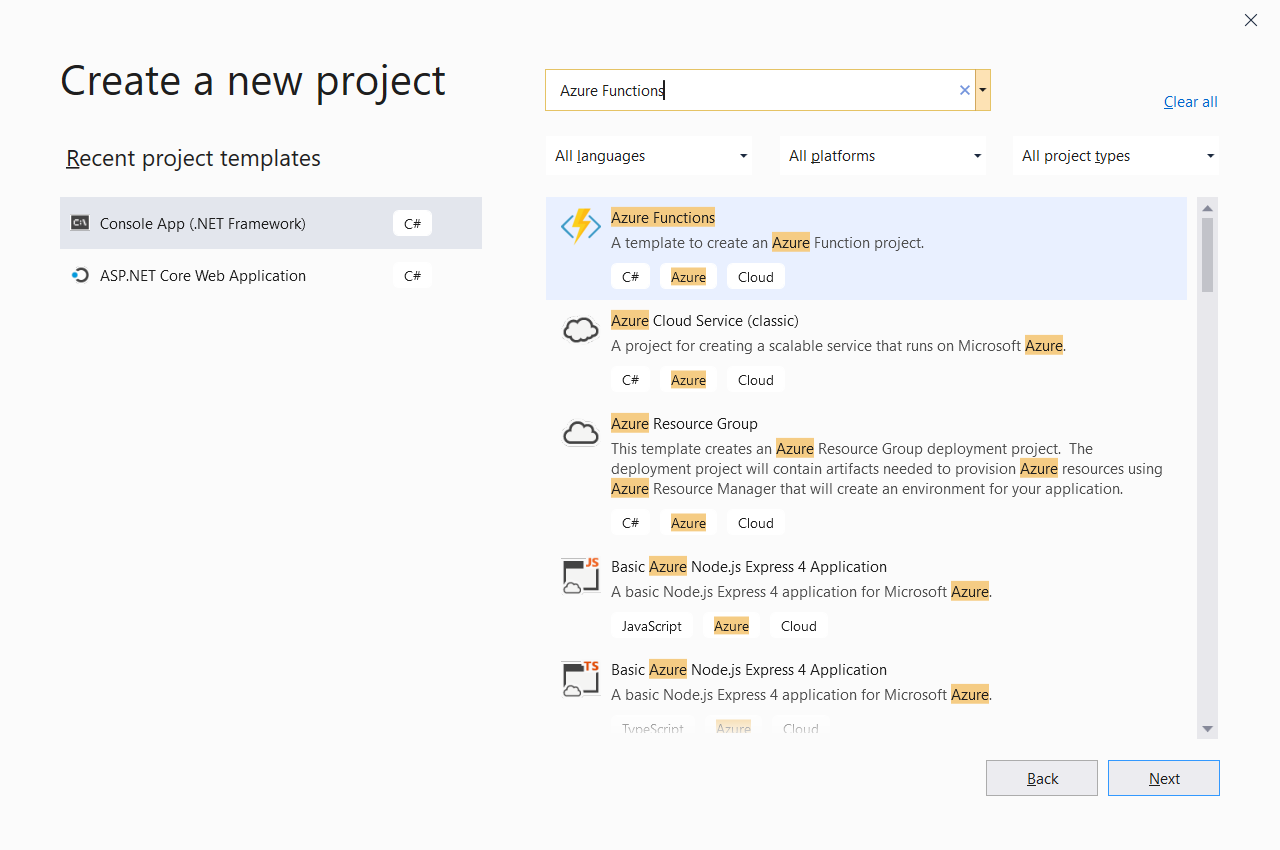Viewport: 1280px width, 850px height.
Task: Select Basic Azure Node.js Express 4 TypeScript template
Action: click(866, 694)
